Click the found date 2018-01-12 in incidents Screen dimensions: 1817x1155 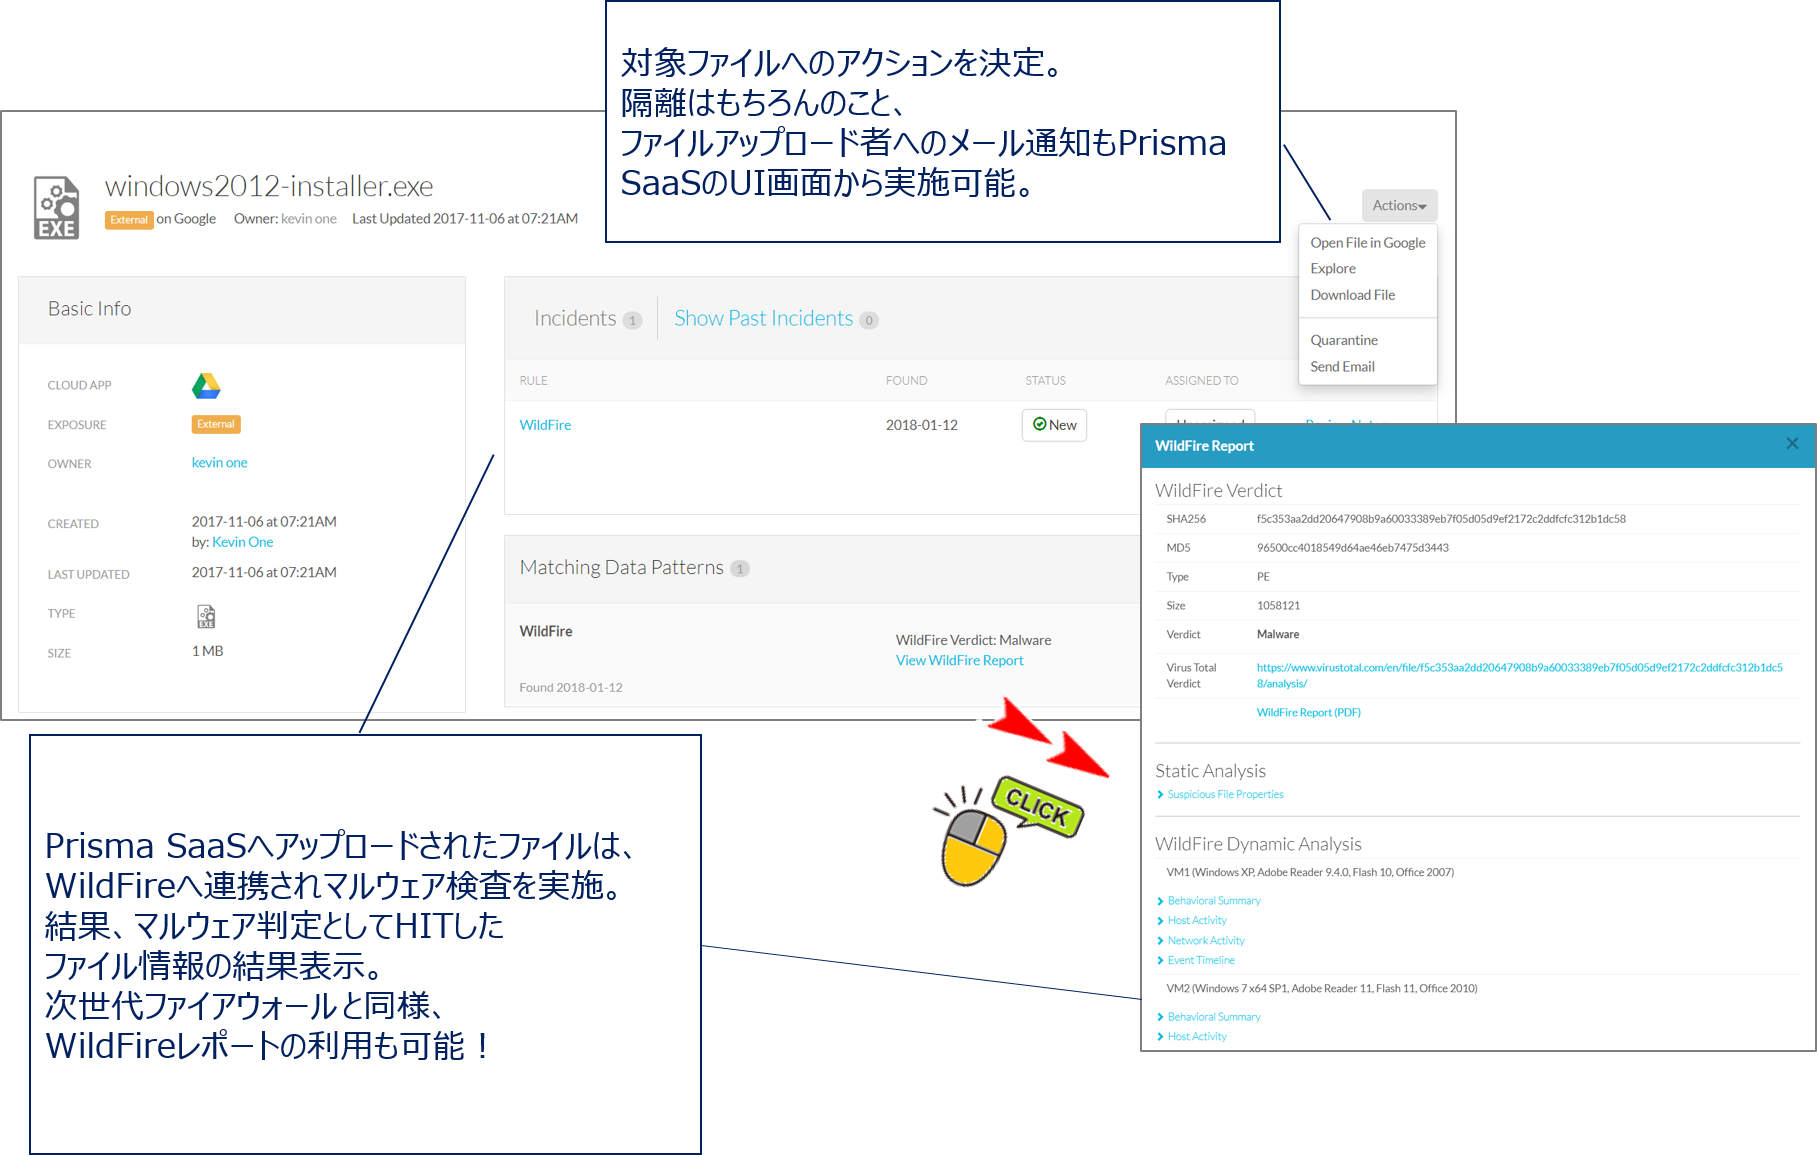coord(921,425)
